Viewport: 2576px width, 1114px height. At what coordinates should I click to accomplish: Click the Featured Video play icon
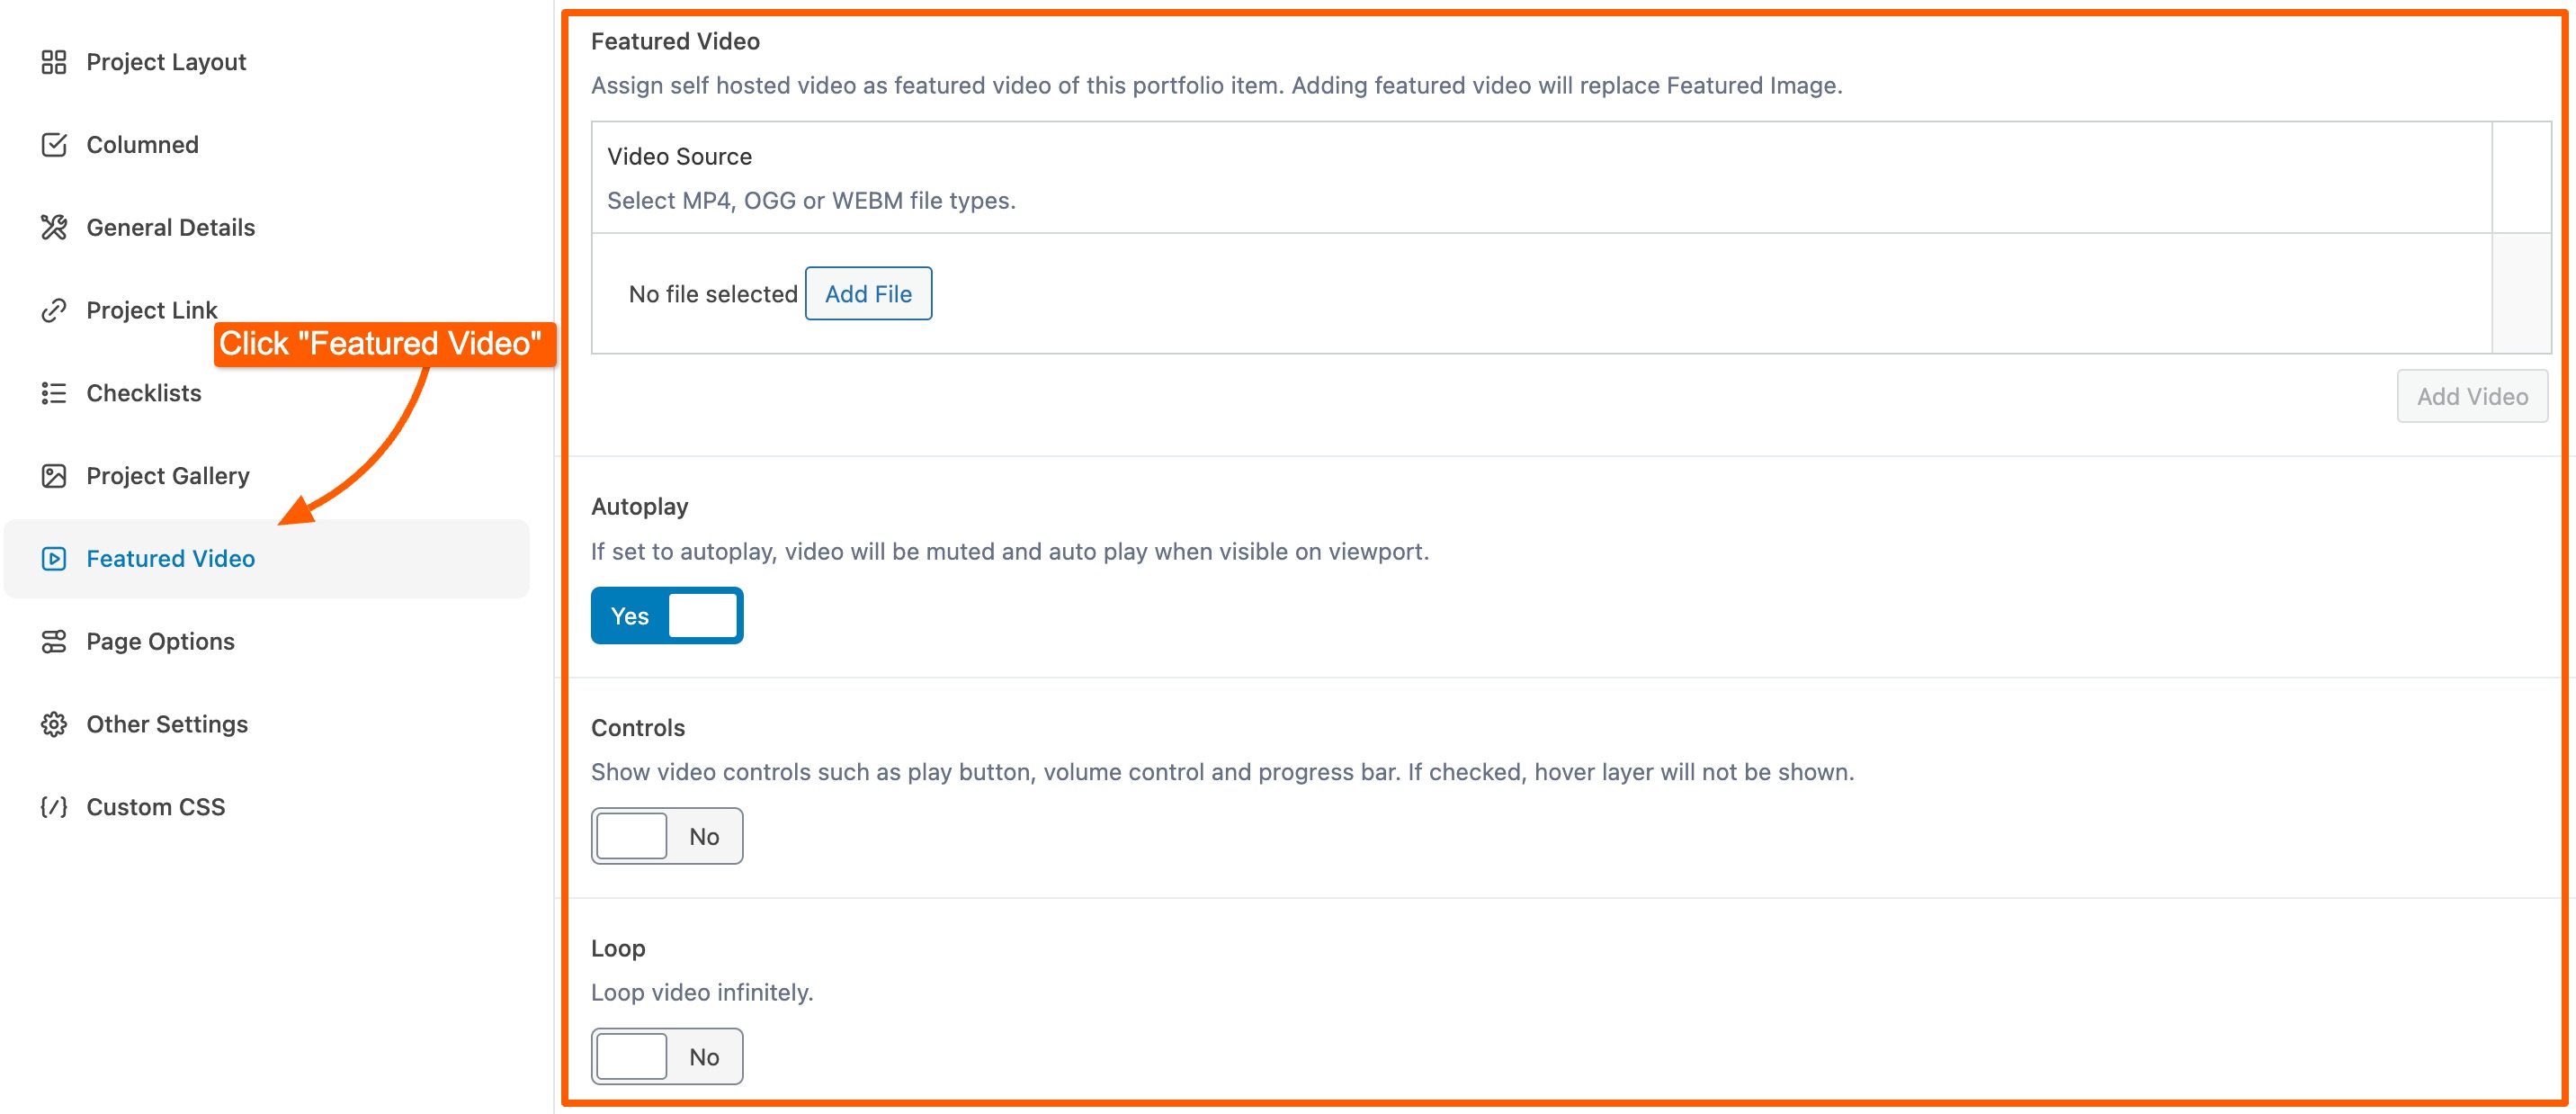(x=54, y=559)
